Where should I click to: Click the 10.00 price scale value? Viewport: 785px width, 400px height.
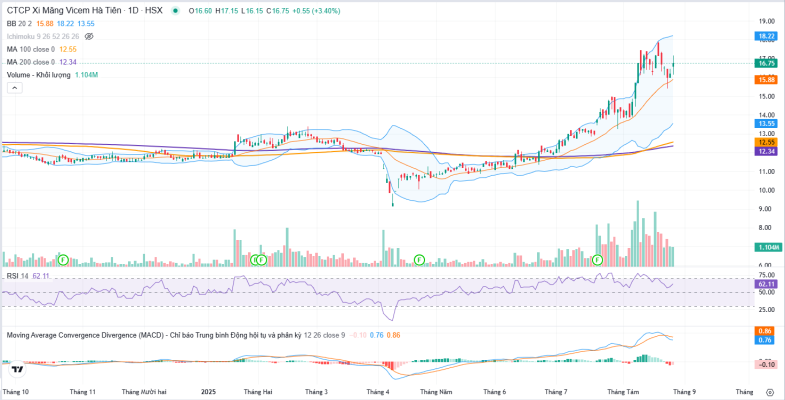(x=766, y=190)
